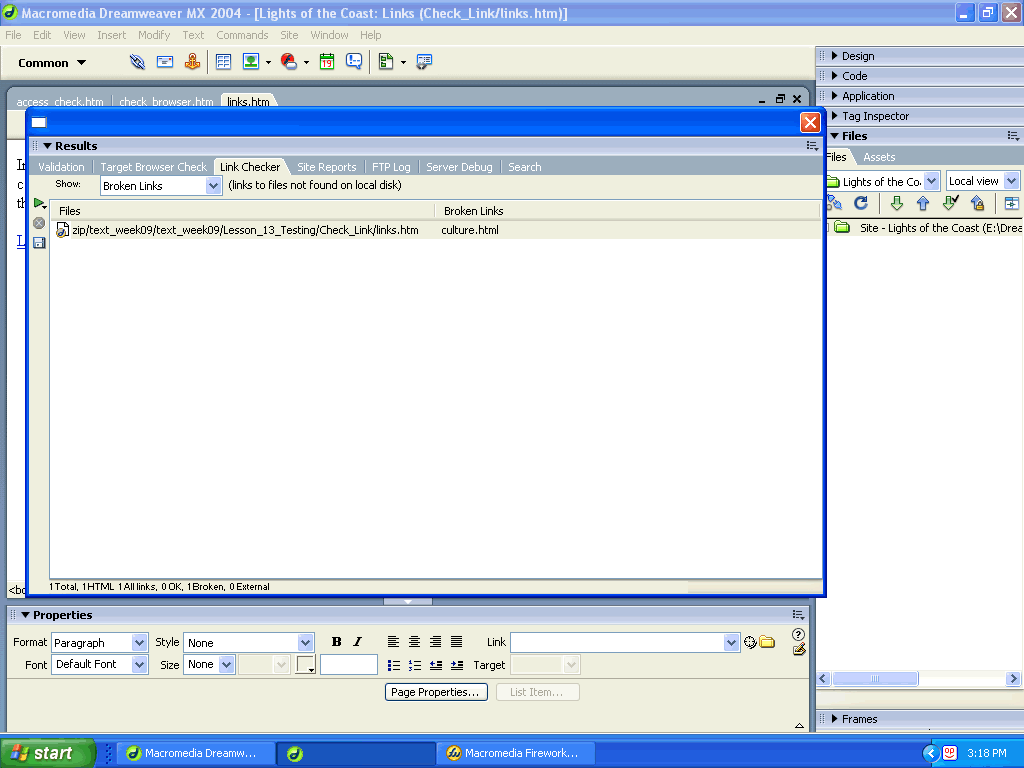Image resolution: width=1024 pixels, height=768 pixels.
Task: Switch to the Assets tab
Action: pos(879,157)
